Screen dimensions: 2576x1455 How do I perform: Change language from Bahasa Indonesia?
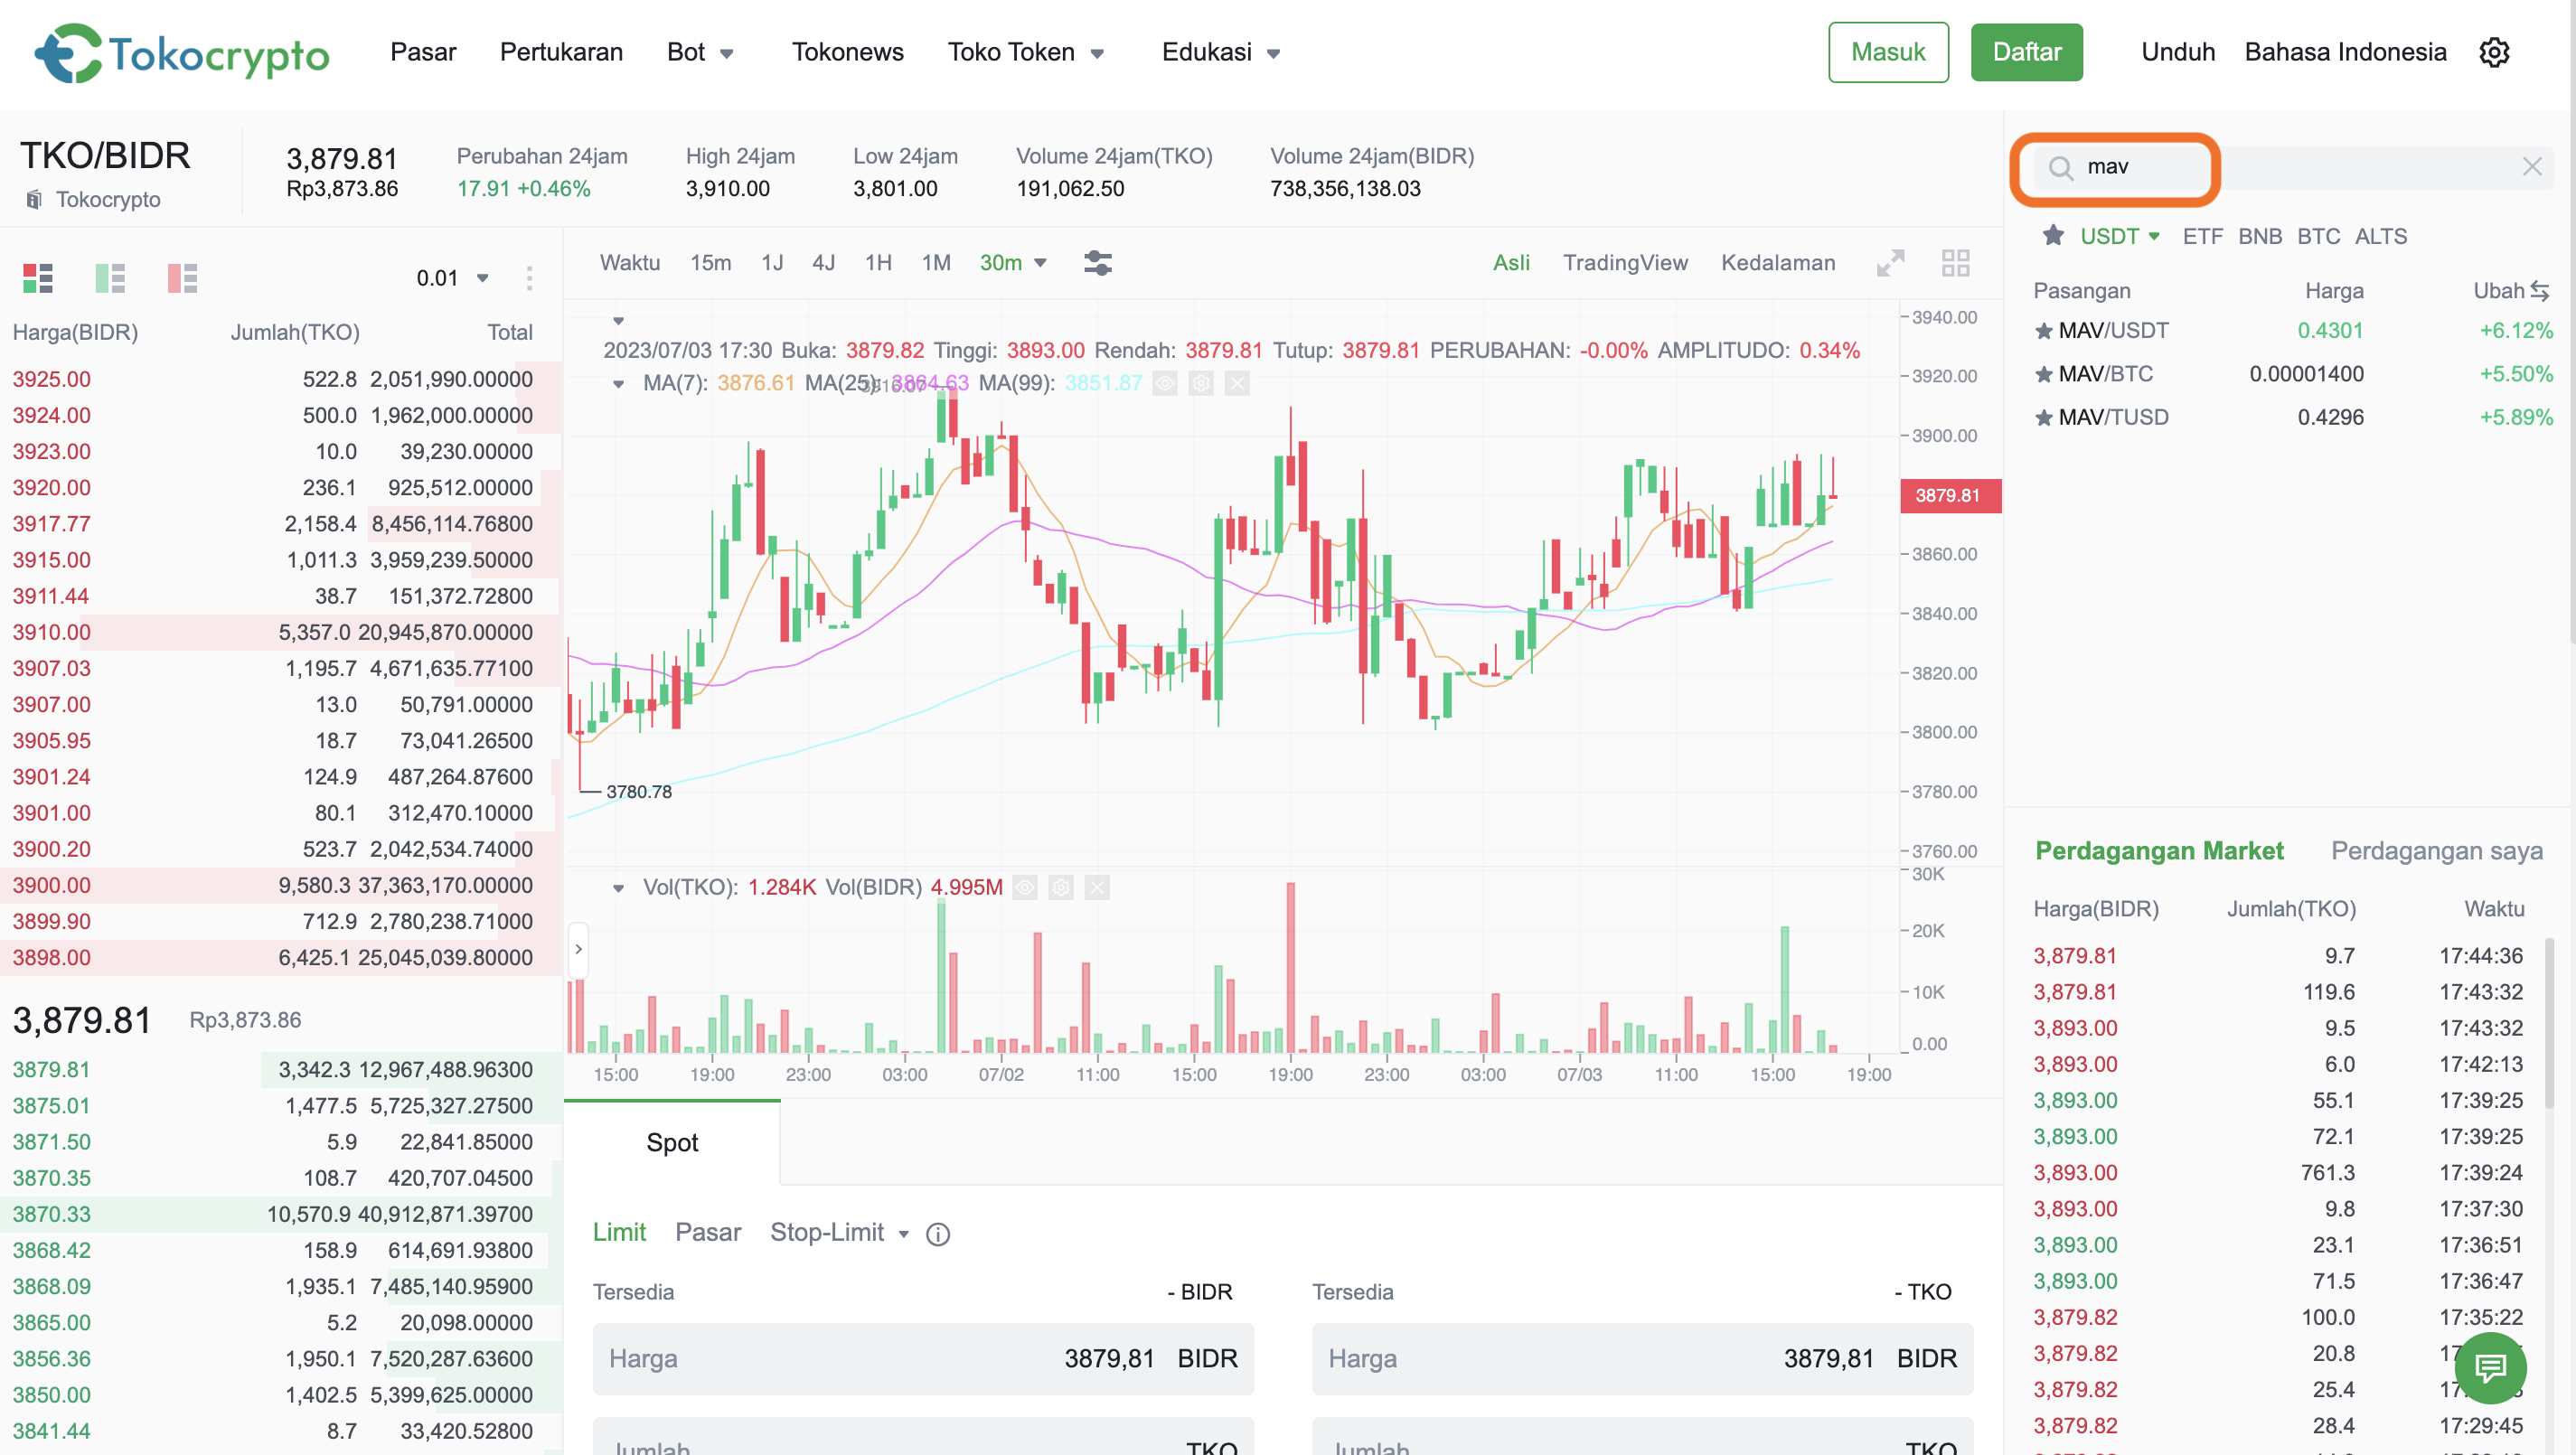click(2345, 52)
